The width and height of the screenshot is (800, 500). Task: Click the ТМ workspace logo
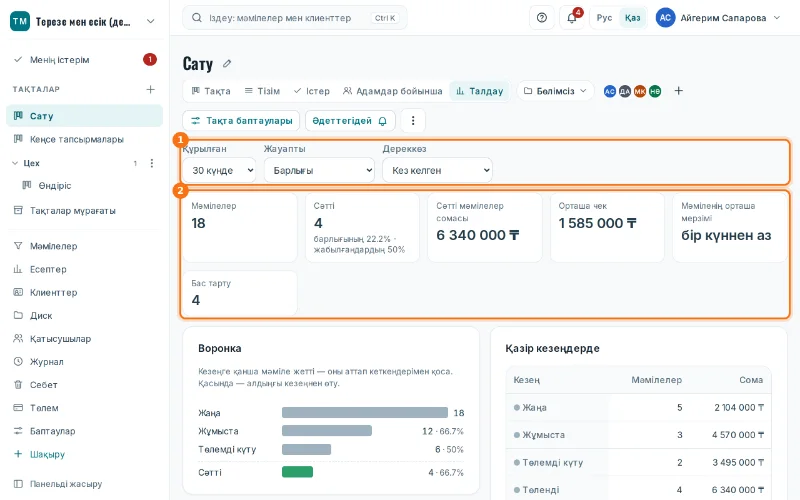[20, 21]
